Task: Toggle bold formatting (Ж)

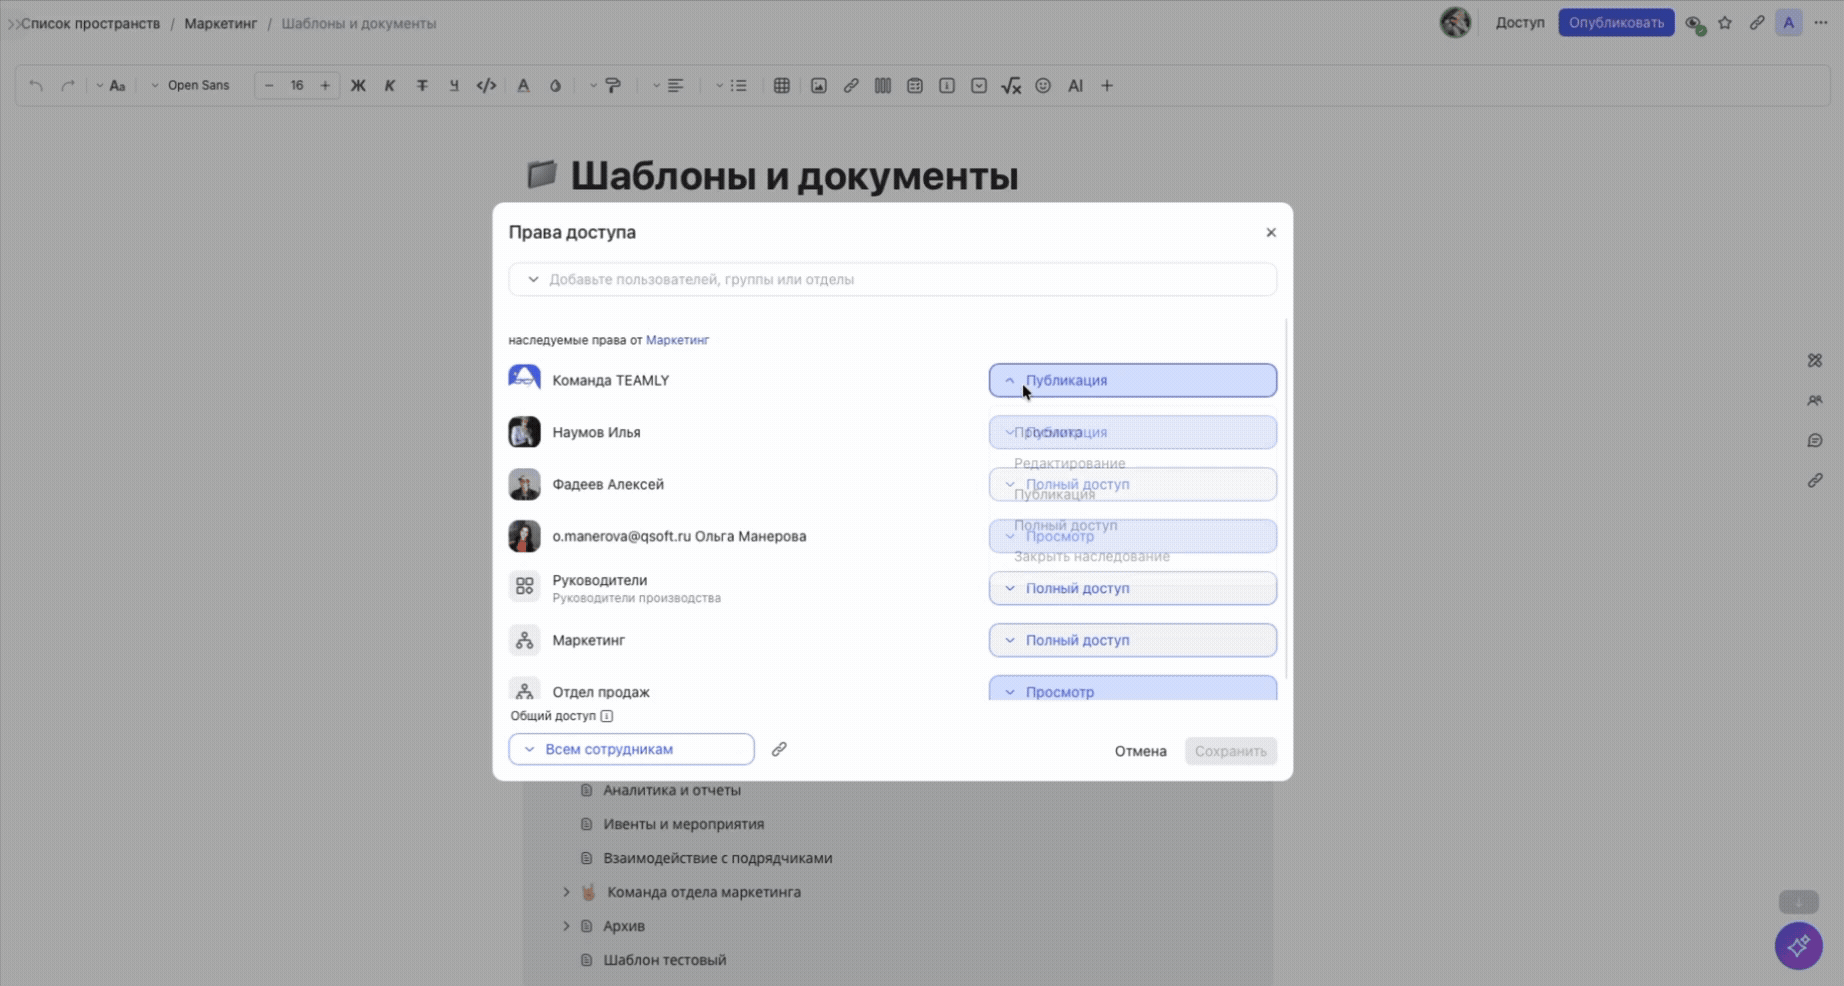Action: click(358, 86)
